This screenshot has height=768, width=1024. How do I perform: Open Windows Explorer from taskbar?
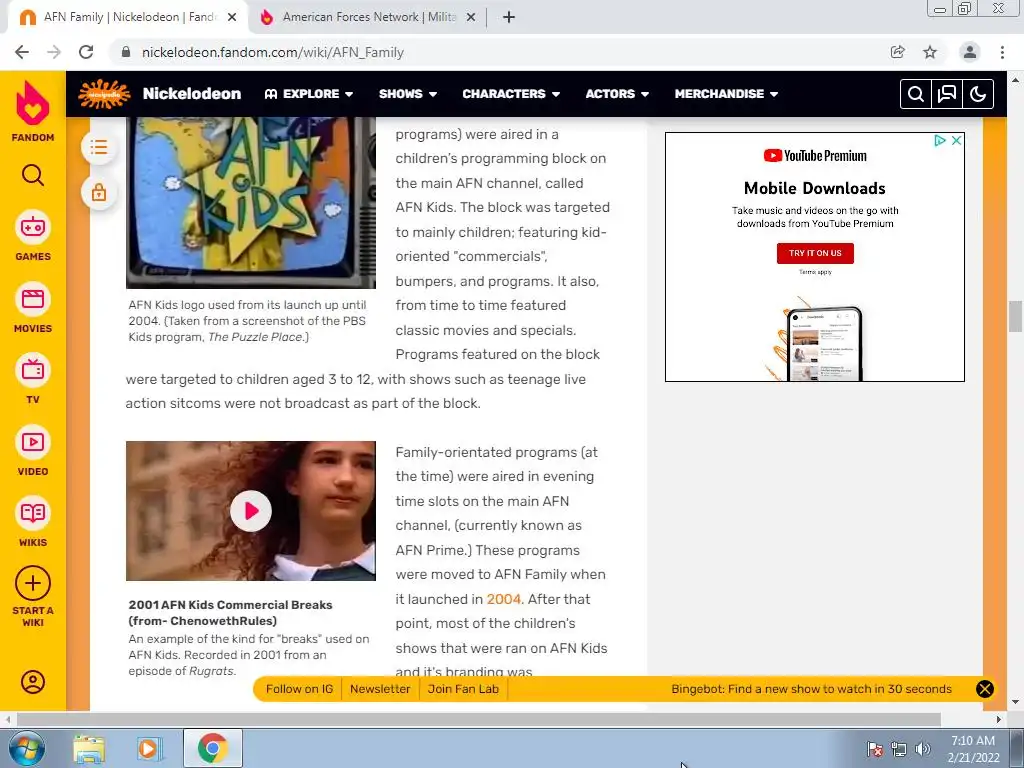coord(89,748)
